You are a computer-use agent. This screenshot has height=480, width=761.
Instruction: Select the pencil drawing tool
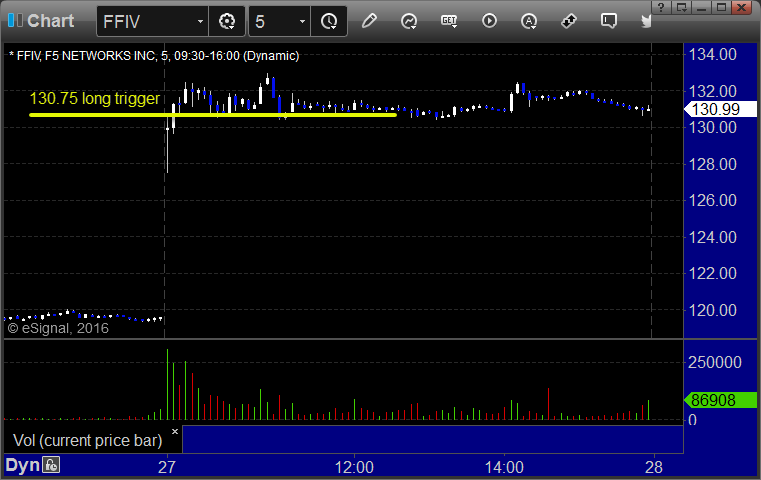point(369,21)
